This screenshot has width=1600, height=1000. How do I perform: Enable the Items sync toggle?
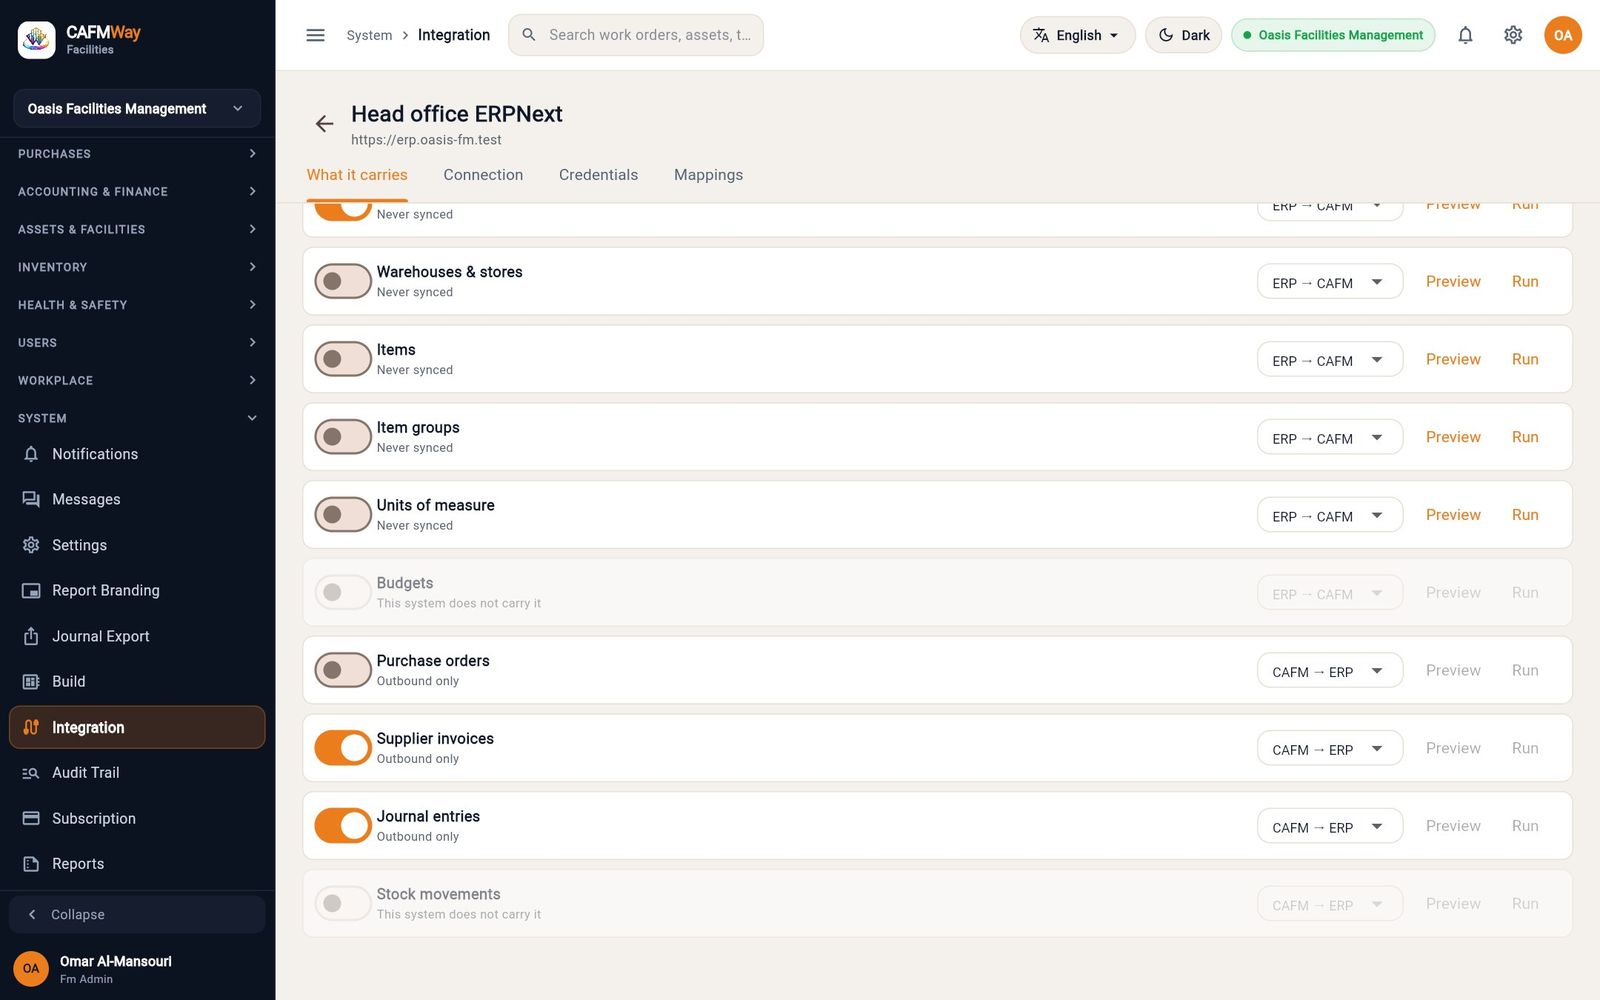click(343, 359)
